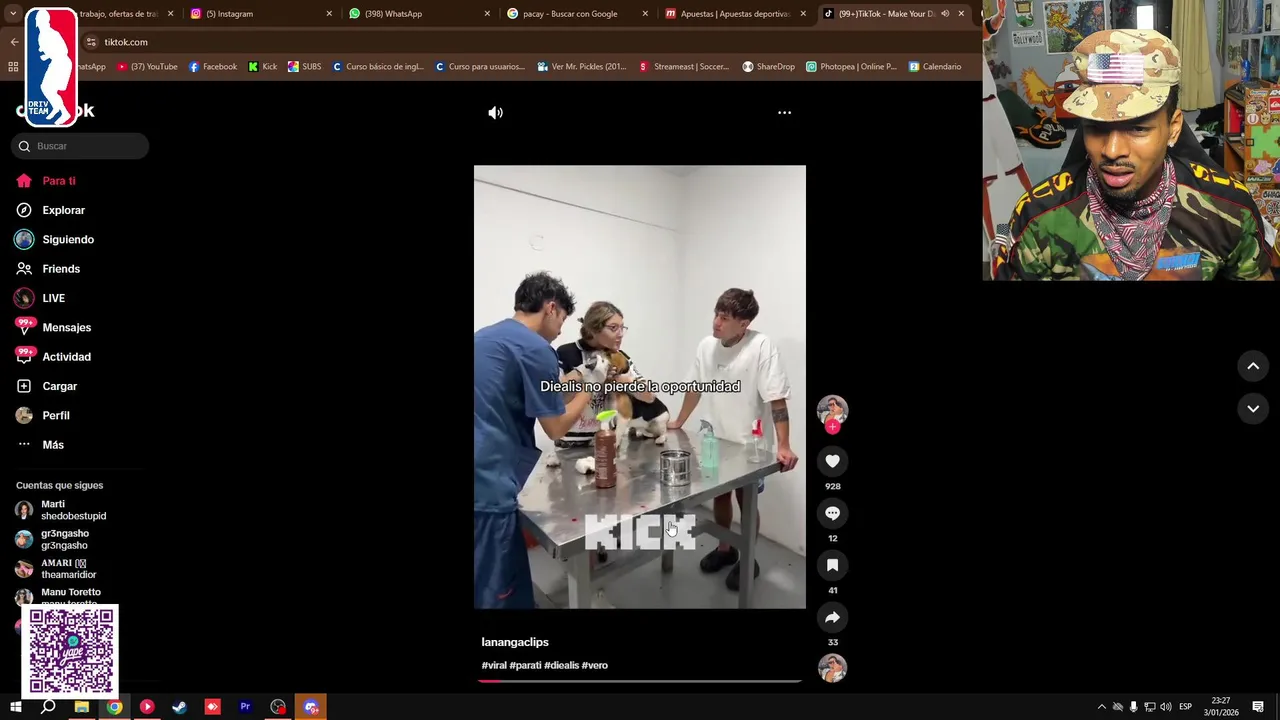
Task: Click the #viral hashtag
Action: [x=494, y=665]
